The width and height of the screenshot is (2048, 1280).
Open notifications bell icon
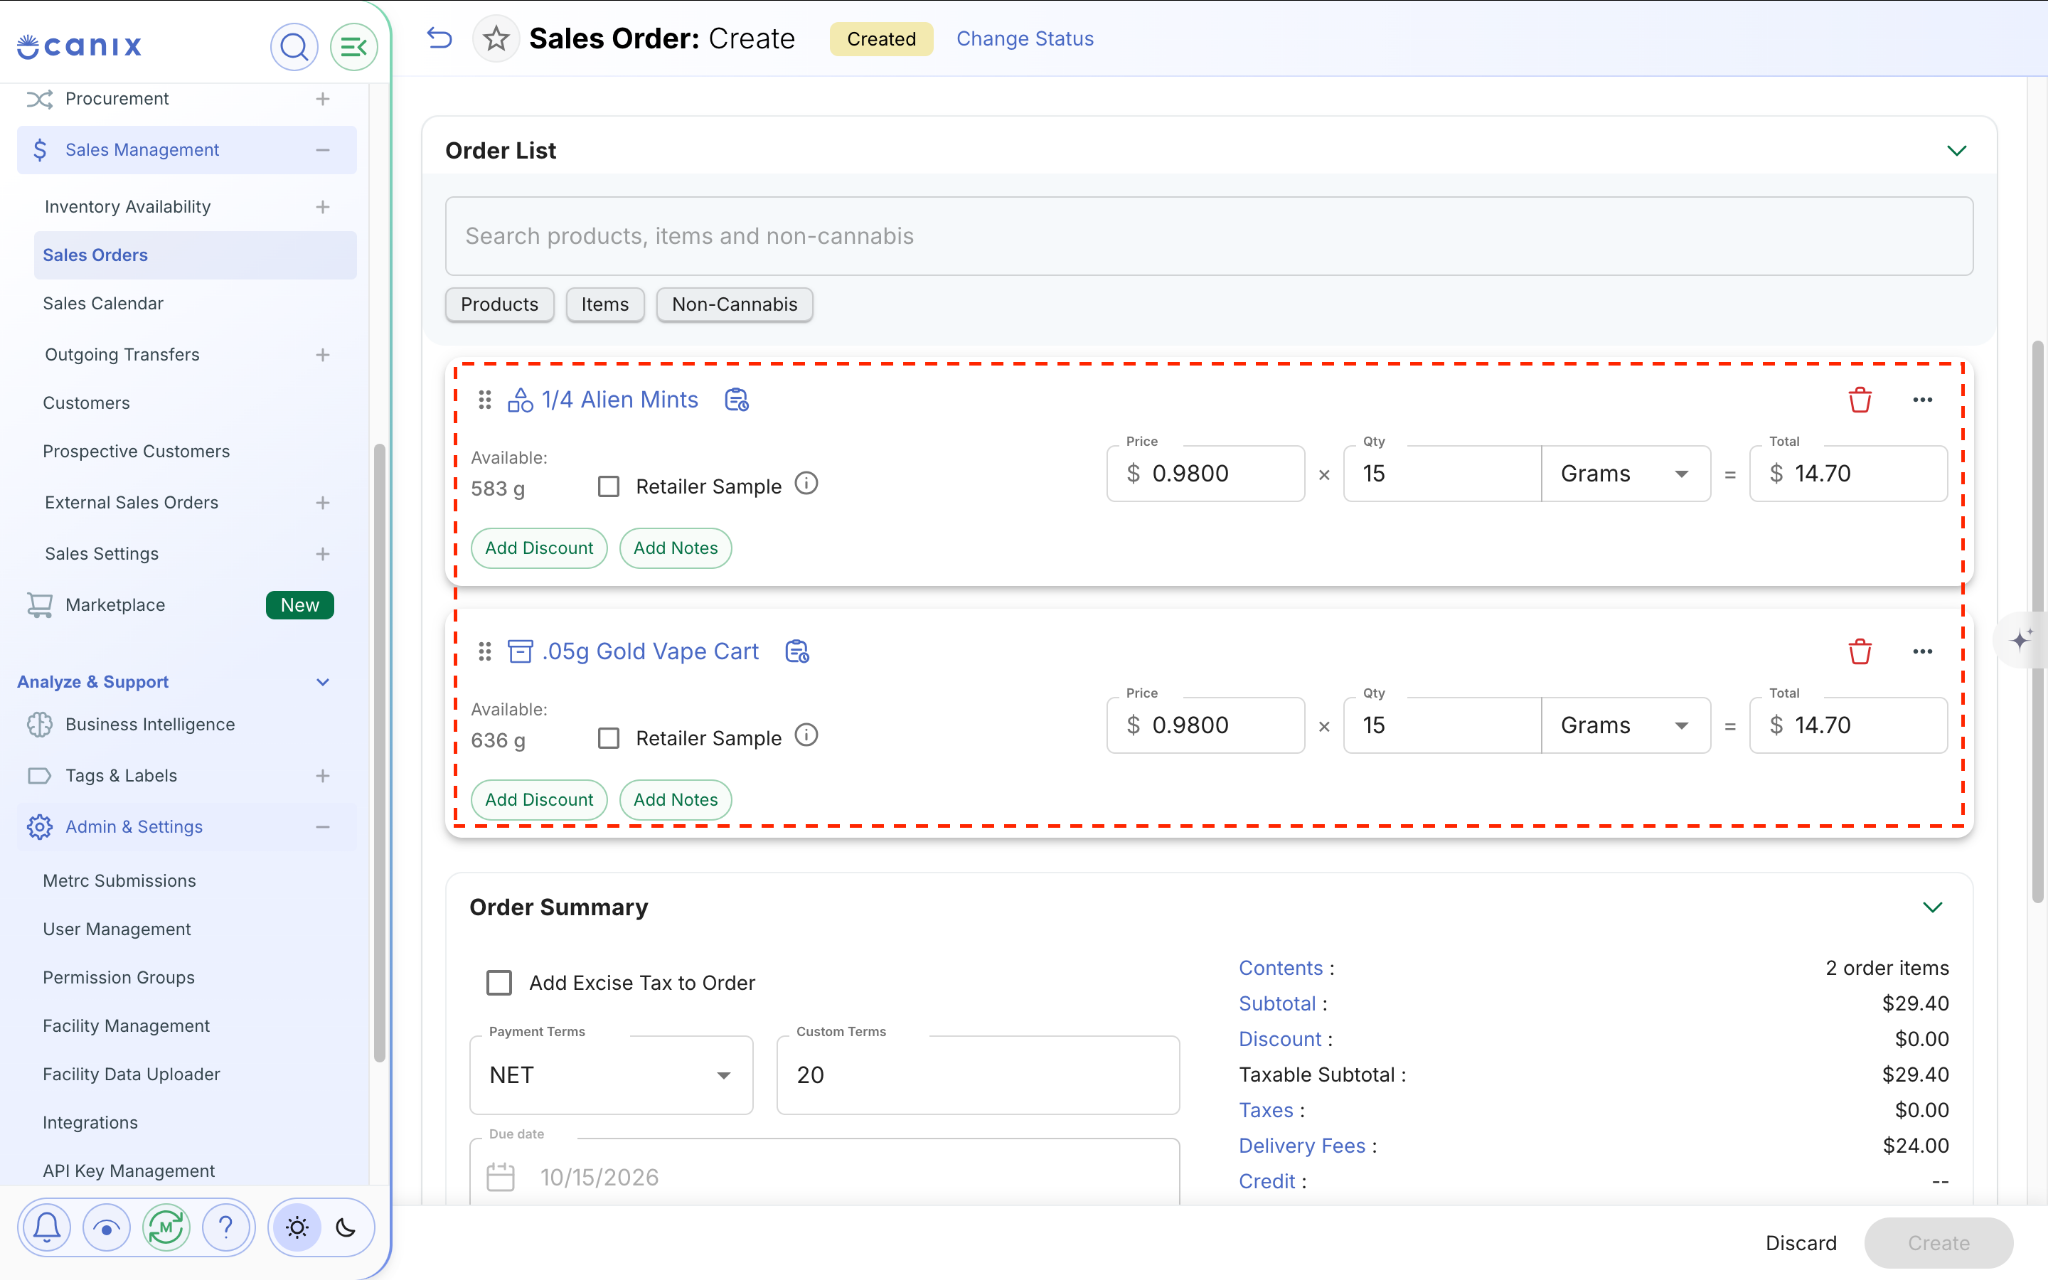point(47,1227)
